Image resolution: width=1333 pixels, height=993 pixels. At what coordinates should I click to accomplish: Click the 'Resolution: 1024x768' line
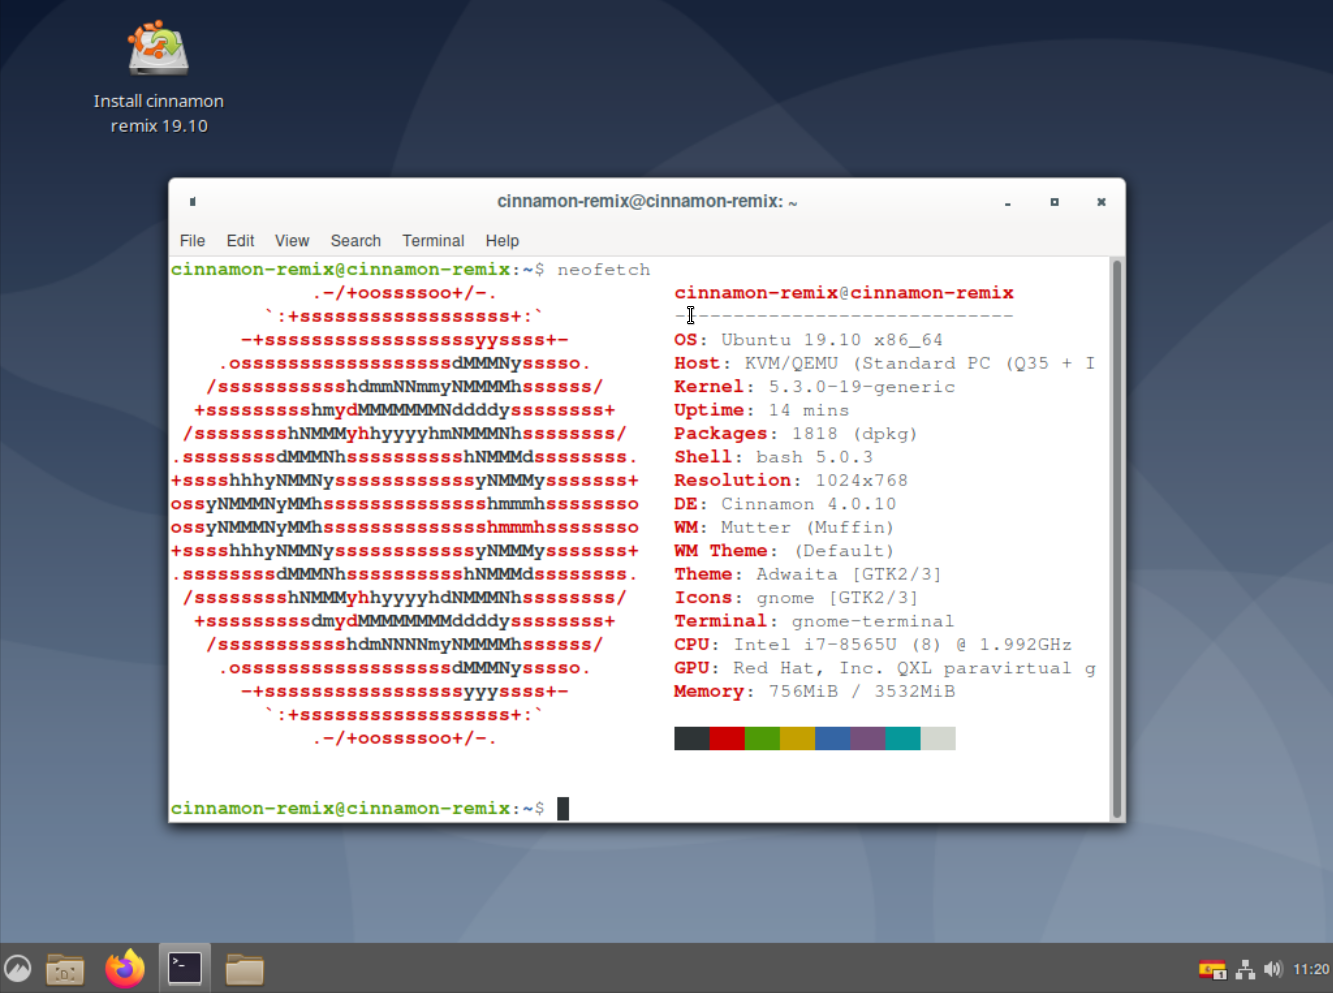tap(791, 480)
